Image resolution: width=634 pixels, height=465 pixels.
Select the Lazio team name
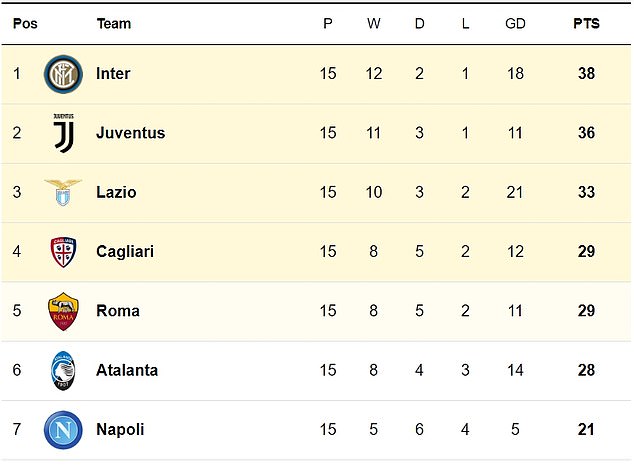pos(116,192)
